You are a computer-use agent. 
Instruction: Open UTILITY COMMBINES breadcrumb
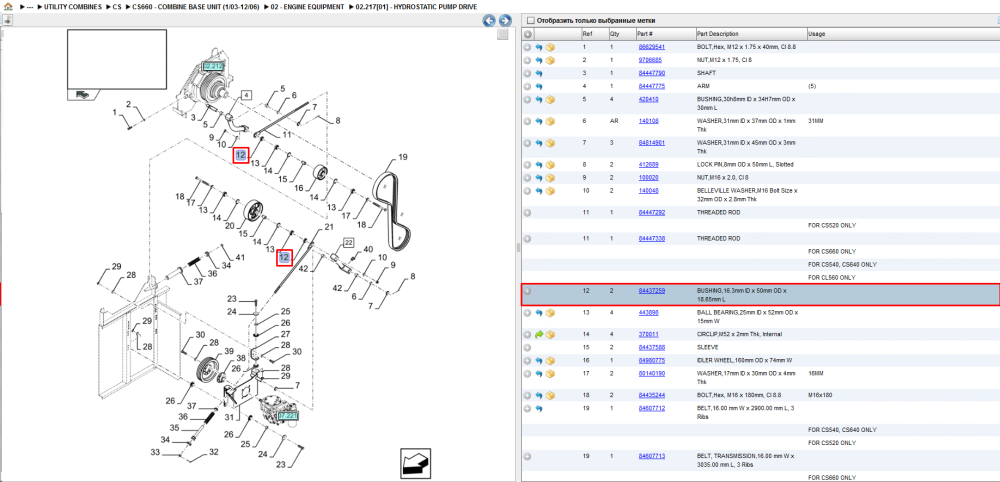(x=73, y=6)
